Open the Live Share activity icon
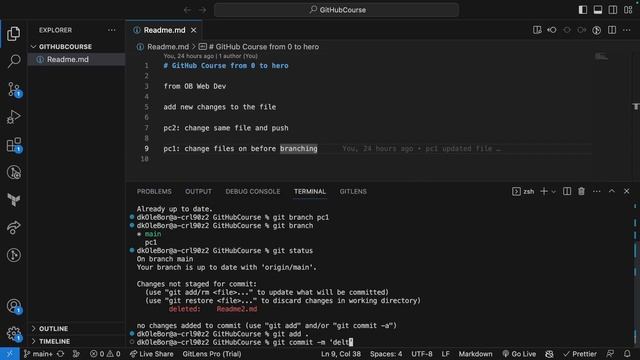Screen dimensions: 640x360 13,227
